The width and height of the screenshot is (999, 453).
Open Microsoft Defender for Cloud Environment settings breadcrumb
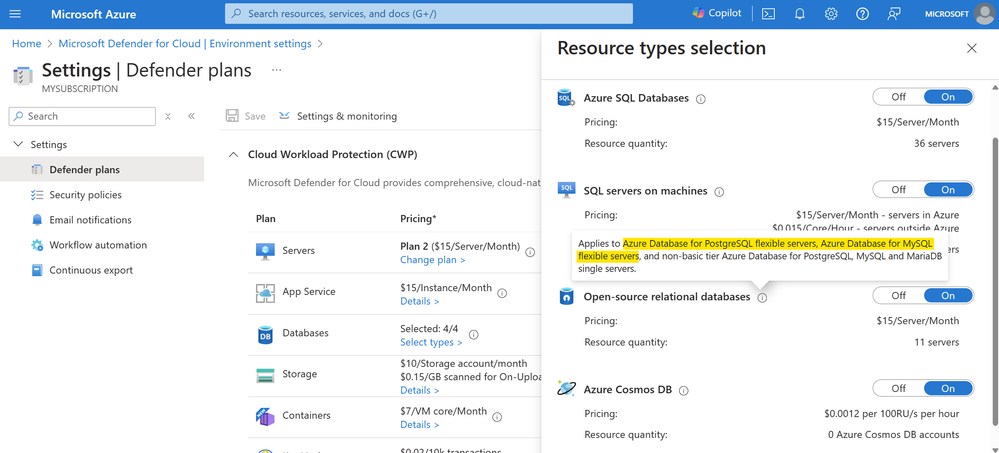[185, 43]
